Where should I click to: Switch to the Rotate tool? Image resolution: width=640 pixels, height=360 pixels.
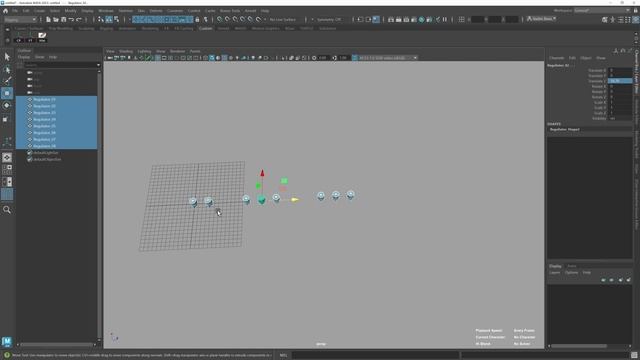click(x=7, y=105)
